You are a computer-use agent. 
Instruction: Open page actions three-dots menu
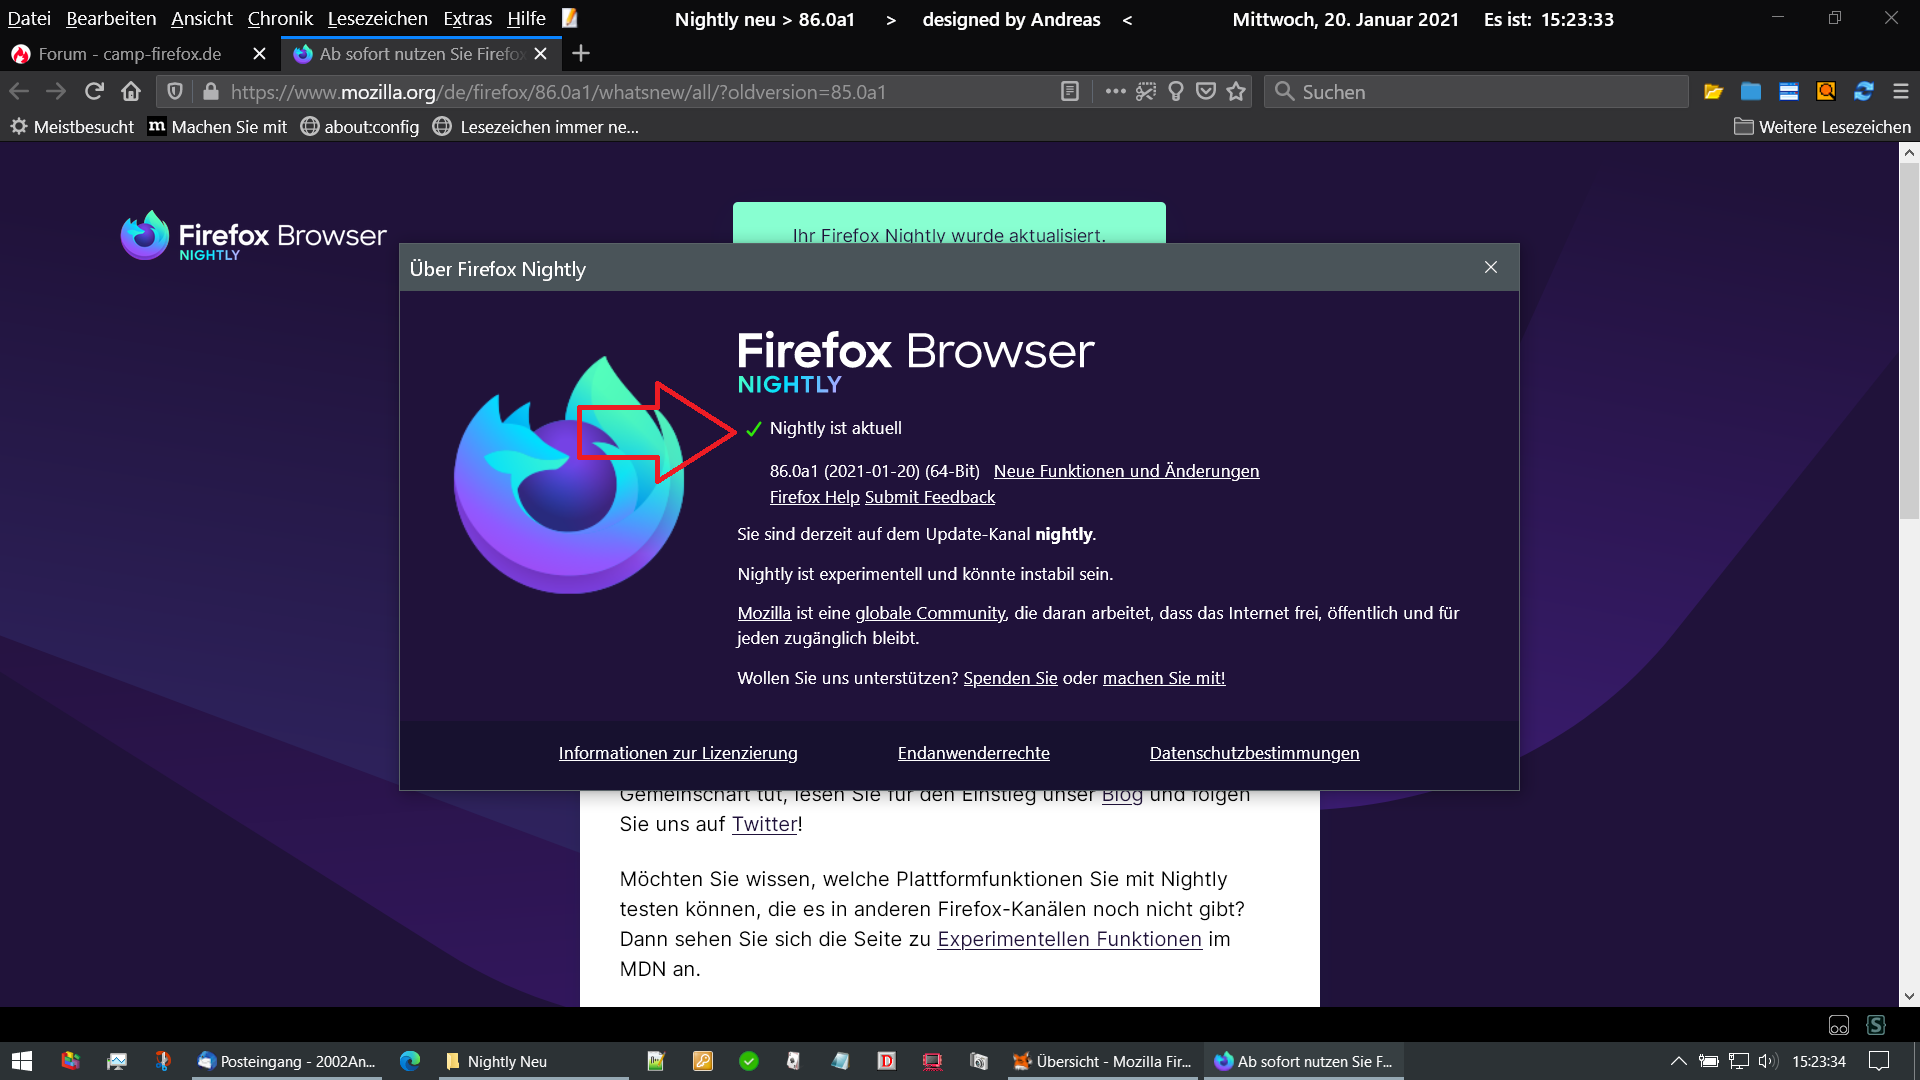1116,91
